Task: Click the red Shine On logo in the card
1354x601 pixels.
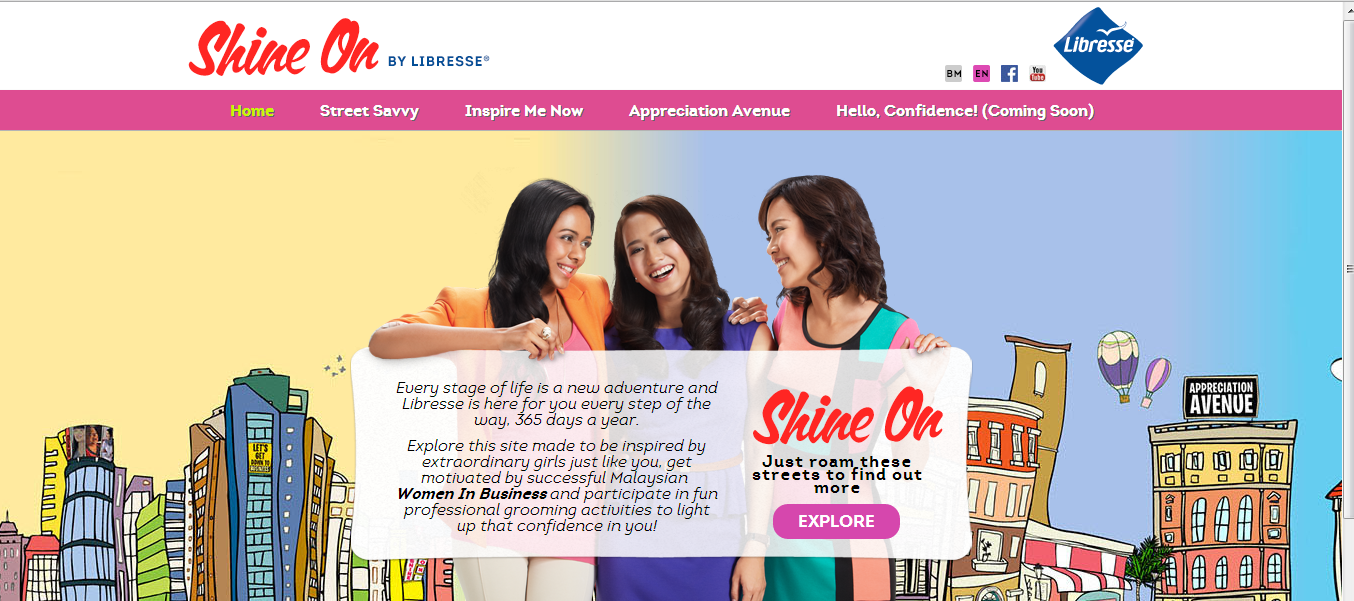Action: coord(847,417)
